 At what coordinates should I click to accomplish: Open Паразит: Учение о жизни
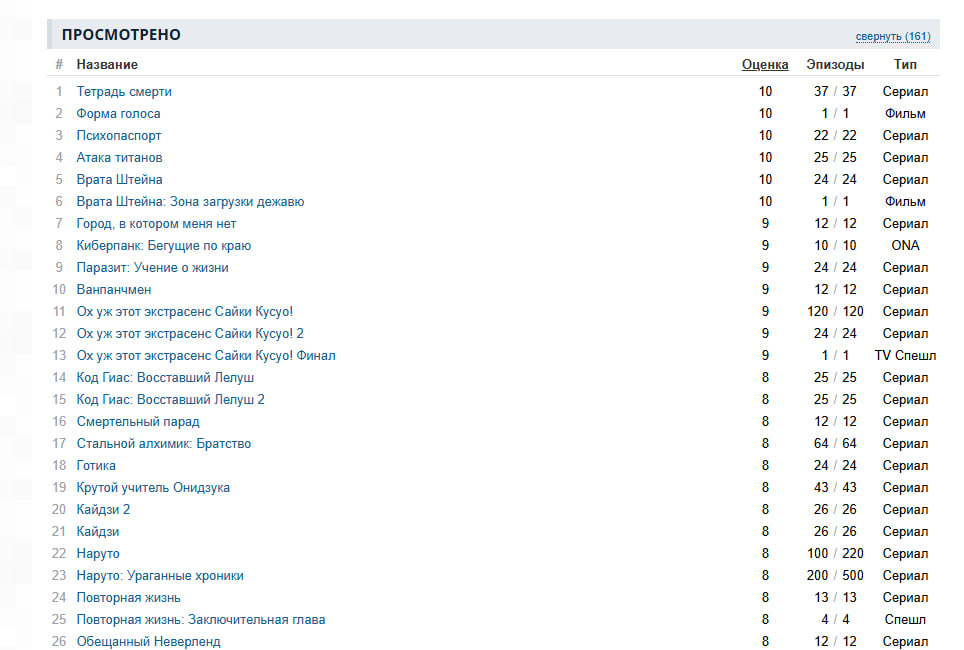tap(152, 268)
